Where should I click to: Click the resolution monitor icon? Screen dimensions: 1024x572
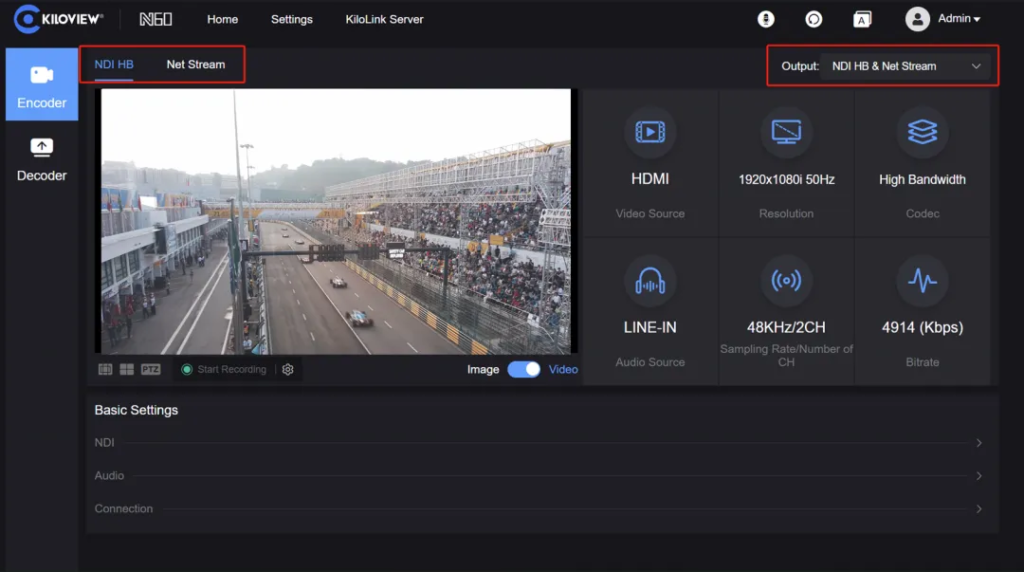tap(786, 132)
